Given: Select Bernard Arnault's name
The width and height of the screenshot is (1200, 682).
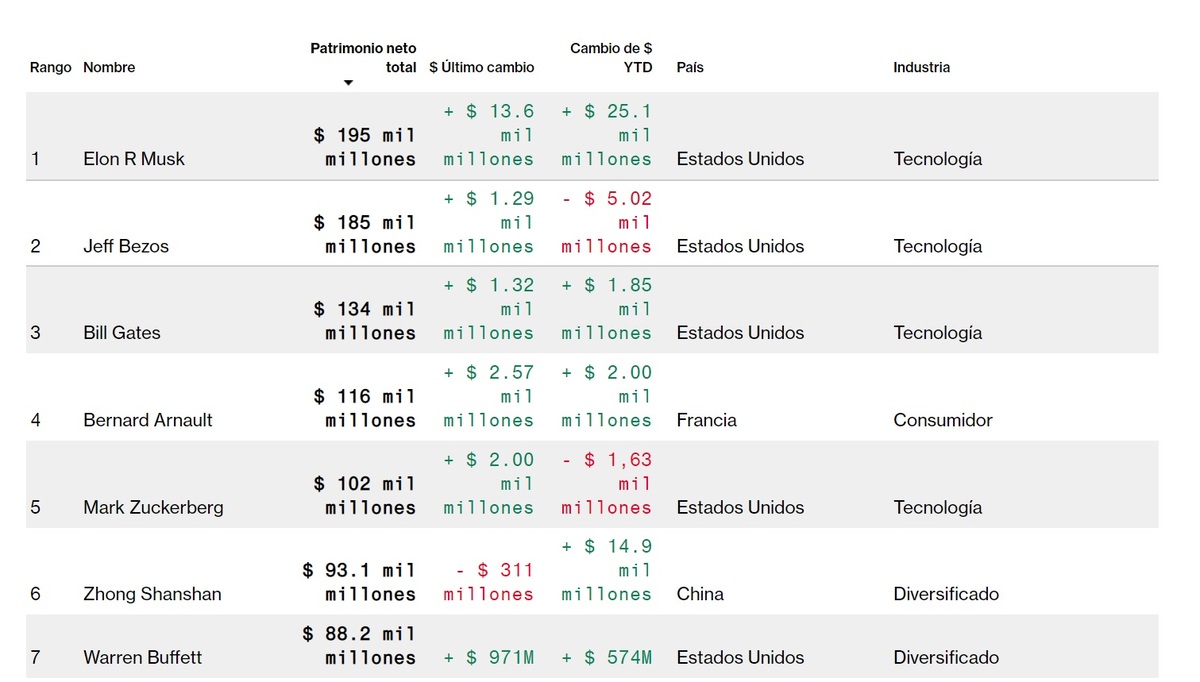Looking at the screenshot, I should tap(148, 420).
